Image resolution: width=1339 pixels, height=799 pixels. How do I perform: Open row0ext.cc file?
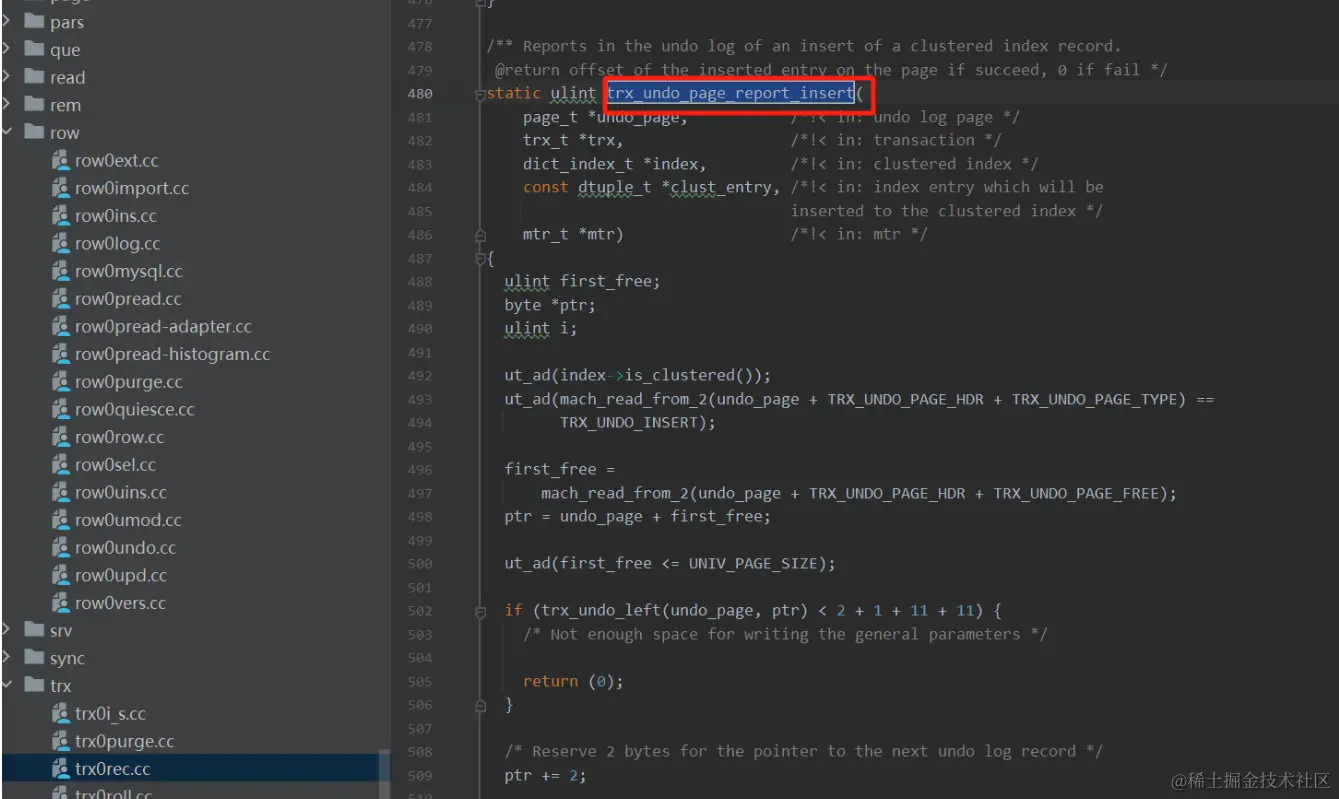[x=116, y=160]
